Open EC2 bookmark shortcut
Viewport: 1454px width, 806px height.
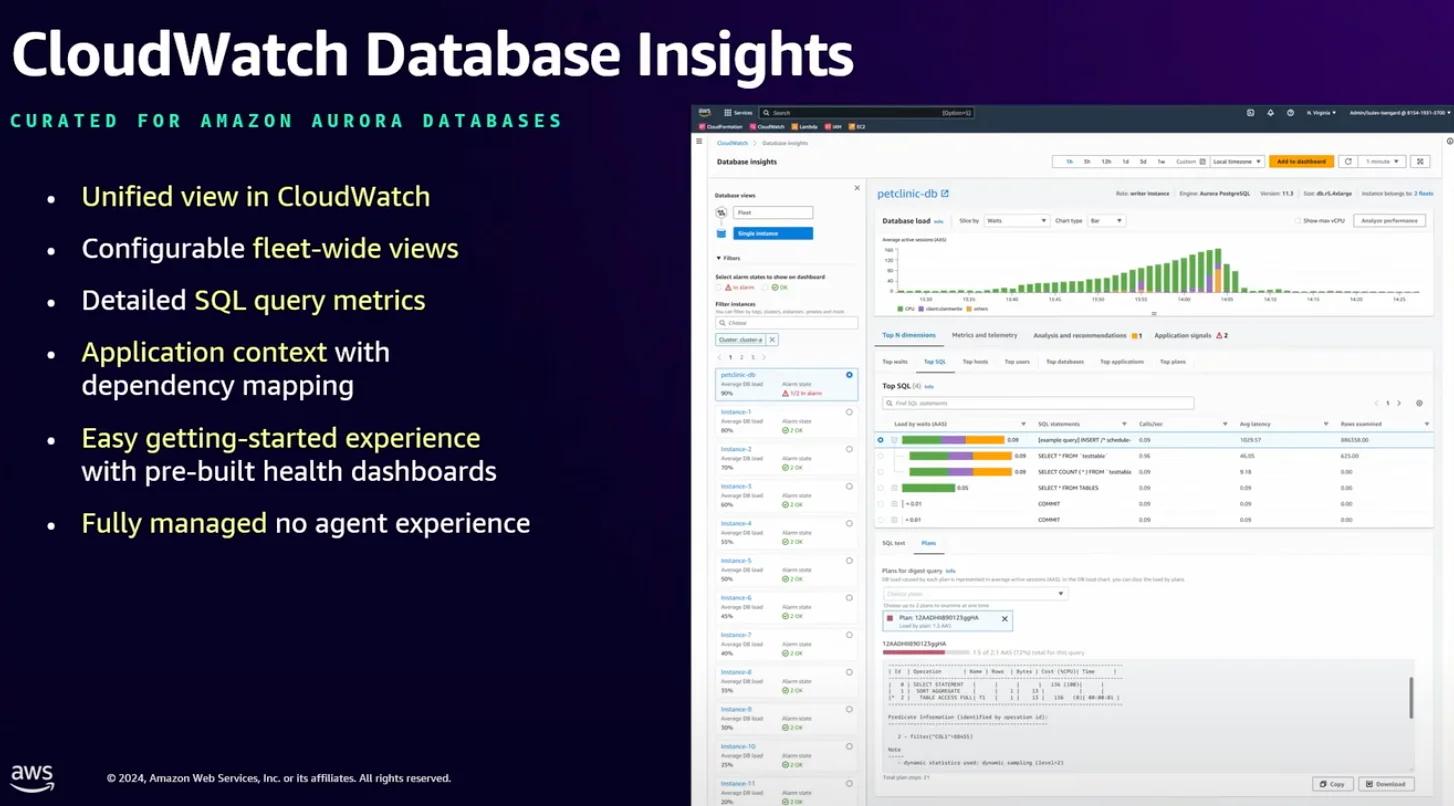pyautogui.click(x=858, y=127)
